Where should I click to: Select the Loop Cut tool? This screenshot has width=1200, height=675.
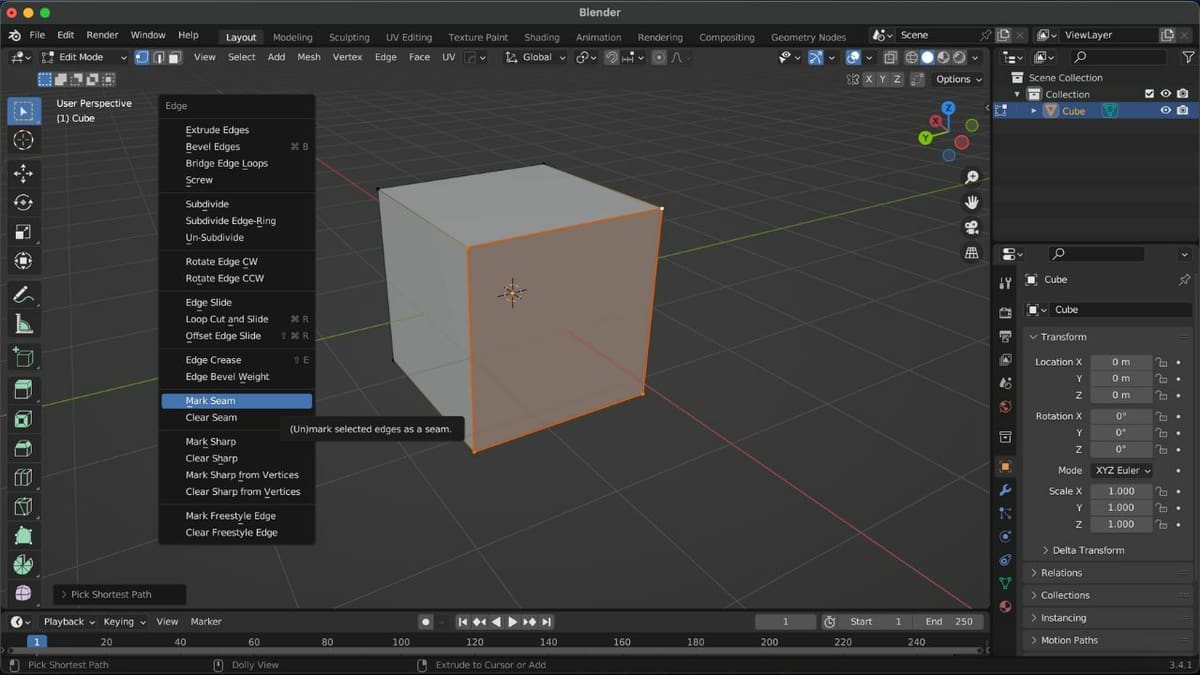23,477
